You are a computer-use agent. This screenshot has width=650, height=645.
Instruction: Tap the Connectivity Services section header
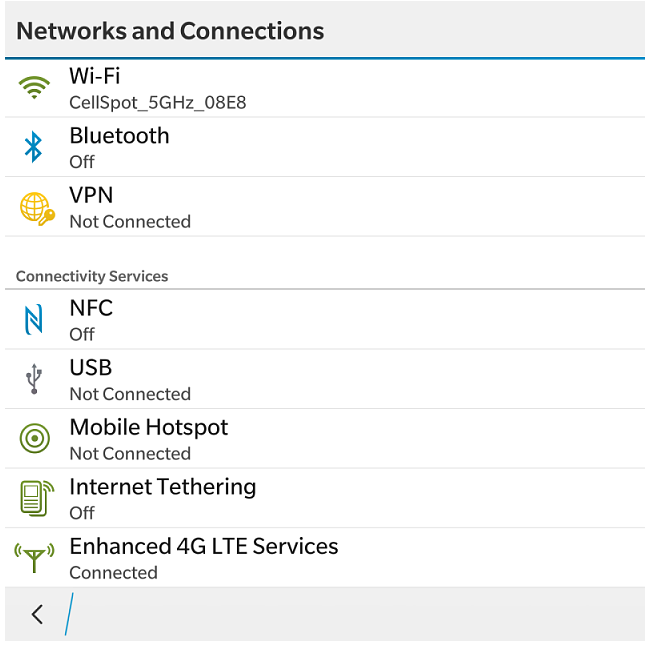point(92,276)
